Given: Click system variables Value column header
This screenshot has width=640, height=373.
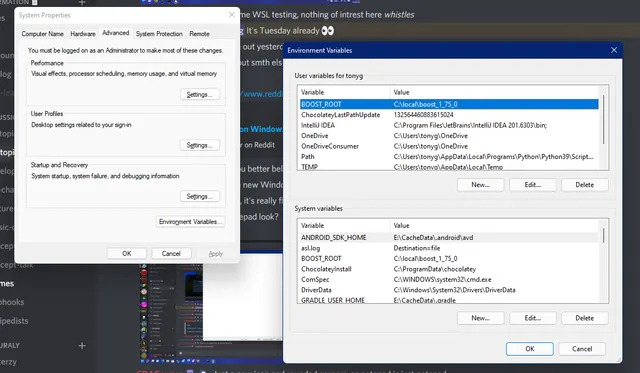Looking at the screenshot, I should pyautogui.click(x=494, y=225).
